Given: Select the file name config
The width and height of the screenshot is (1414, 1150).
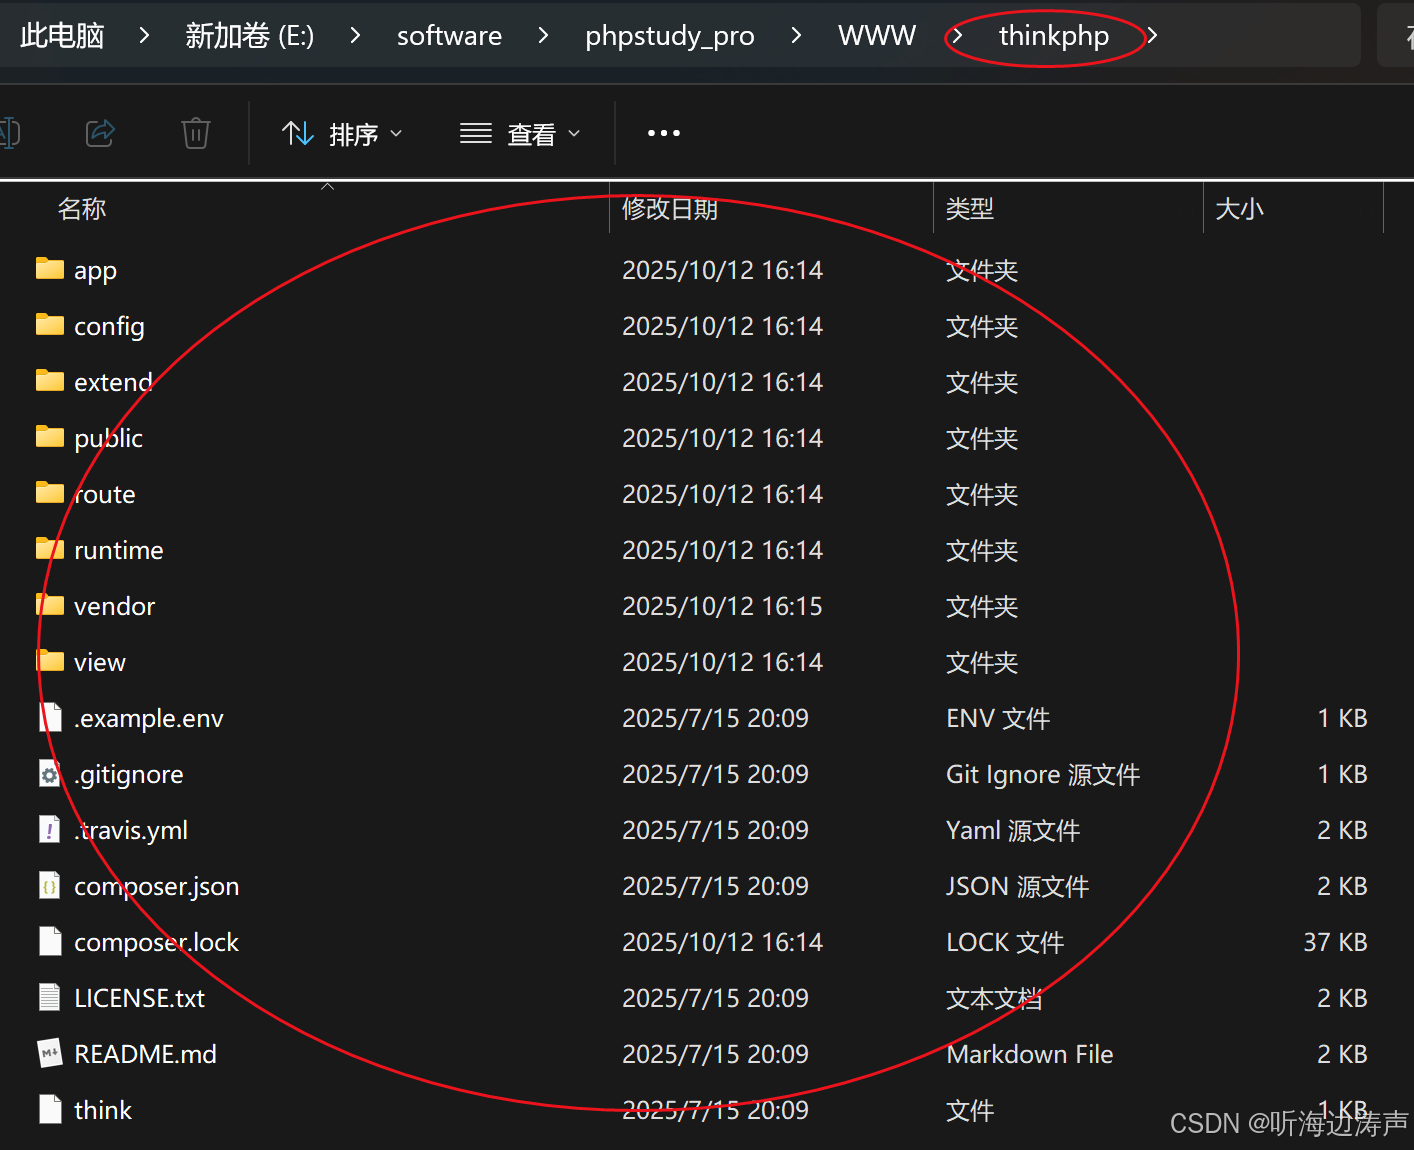Looking at the screenshot, I should 109,327.
